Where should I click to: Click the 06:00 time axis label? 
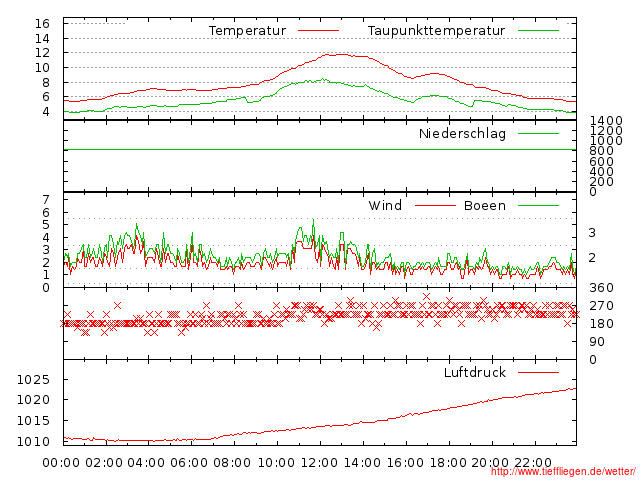(x=189, y=463)
